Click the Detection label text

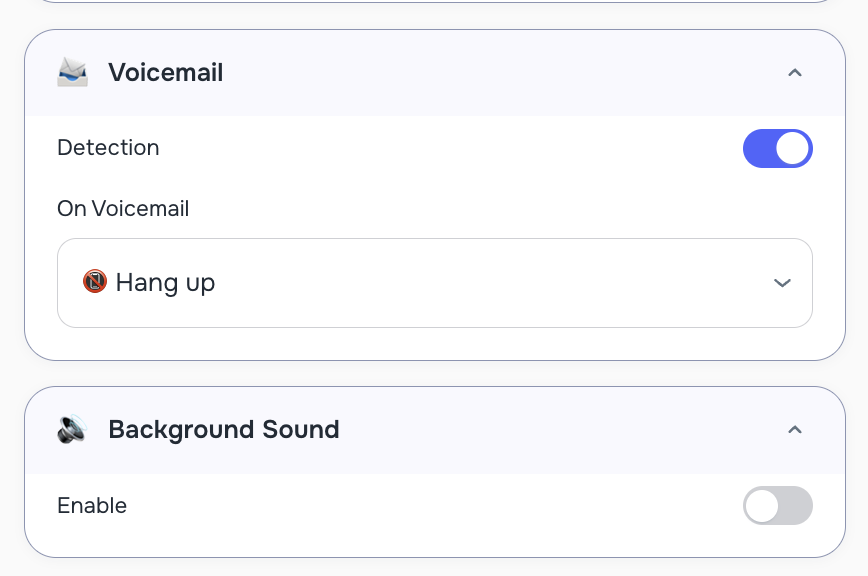108,148
